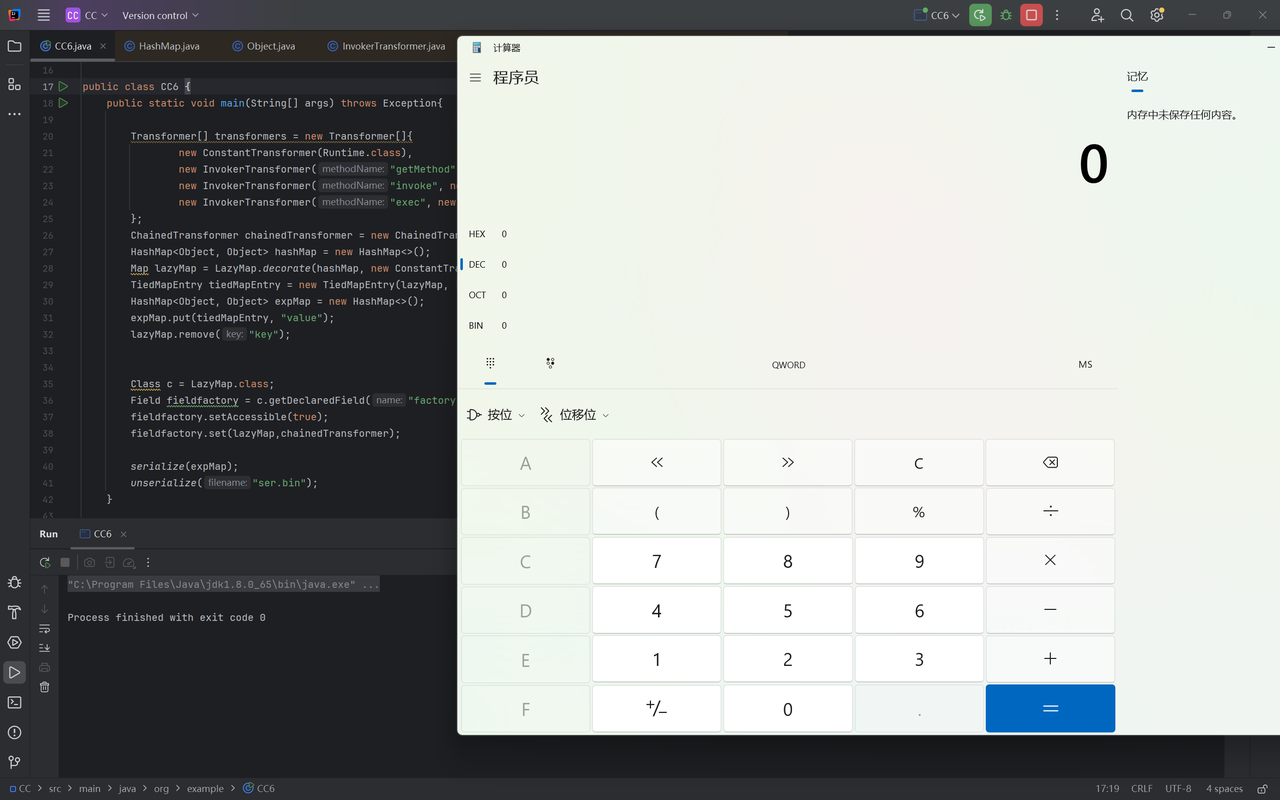Click the number 7 key

click(x=656, y=560)
